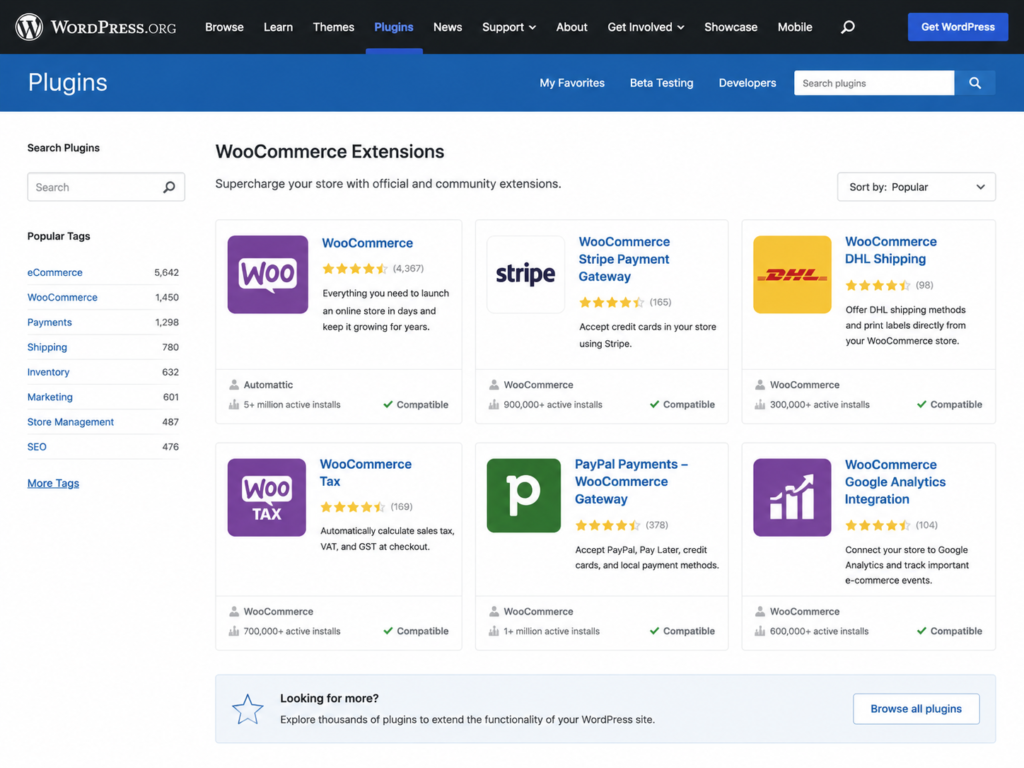Select the SEO tag

(37, 447)
